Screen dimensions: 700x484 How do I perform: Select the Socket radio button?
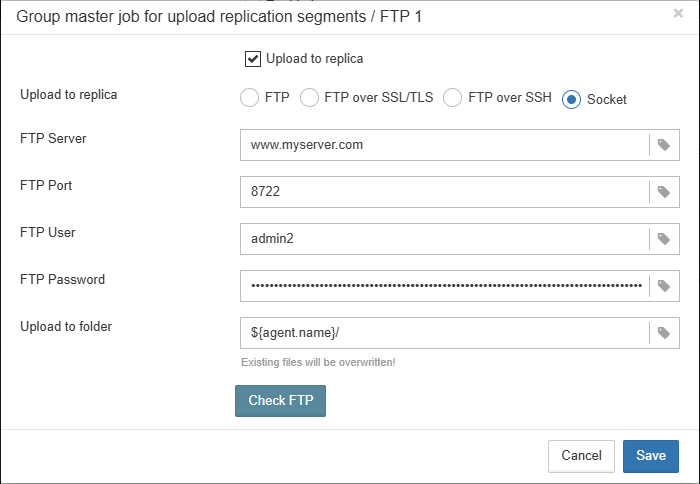point(571,99)
